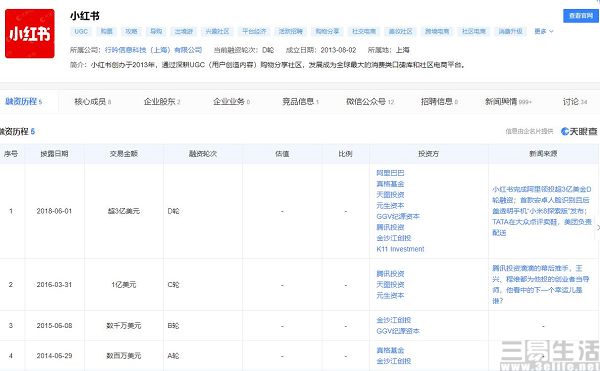Image resolution: width=600 pixels, height=371 pixels.
Task: Click the 投资方 column header
Action: point(429,154)
